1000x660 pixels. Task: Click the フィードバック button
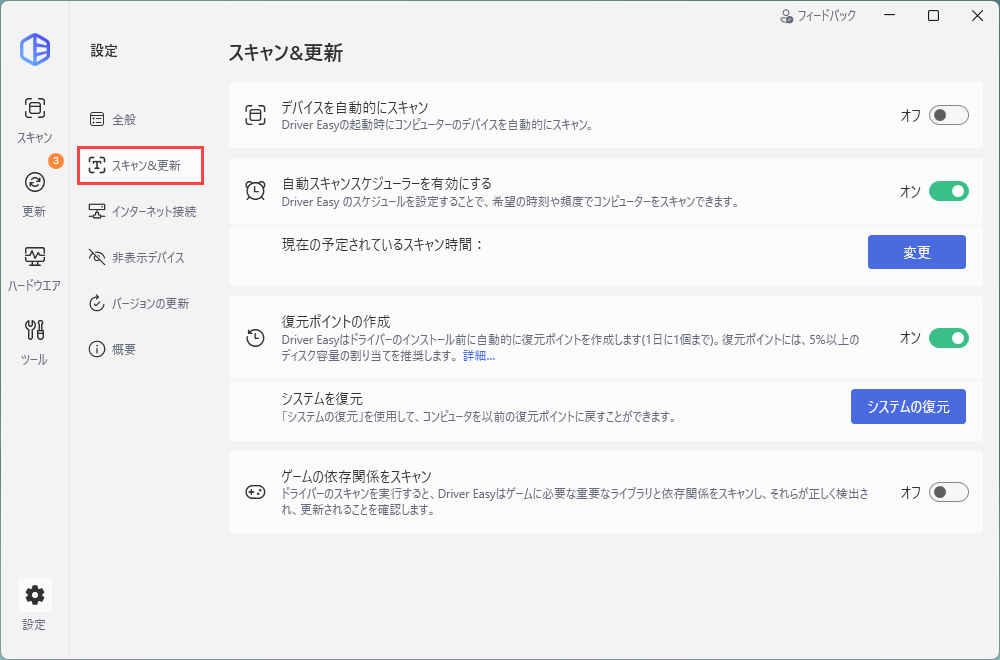pyautogui.click(x=818, y=16)
